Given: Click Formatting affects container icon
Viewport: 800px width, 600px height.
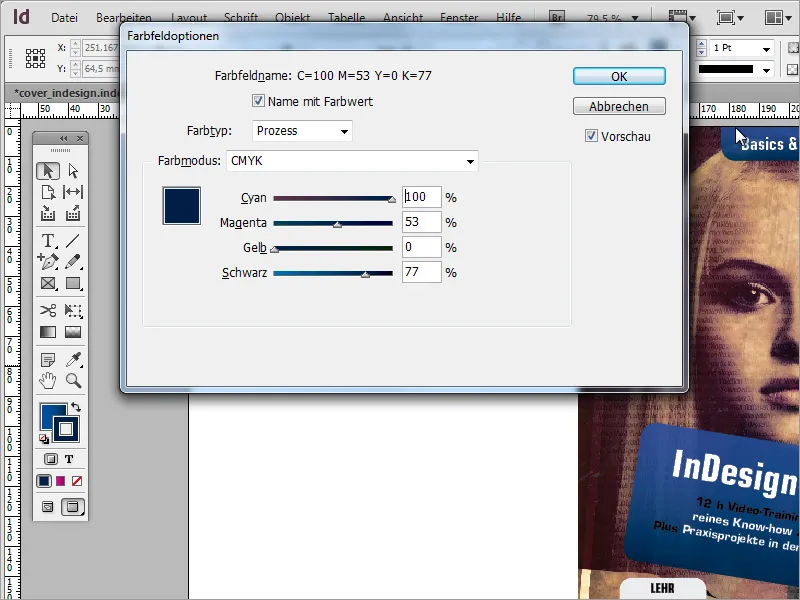Looking at the screenshot, I should 51,459.
